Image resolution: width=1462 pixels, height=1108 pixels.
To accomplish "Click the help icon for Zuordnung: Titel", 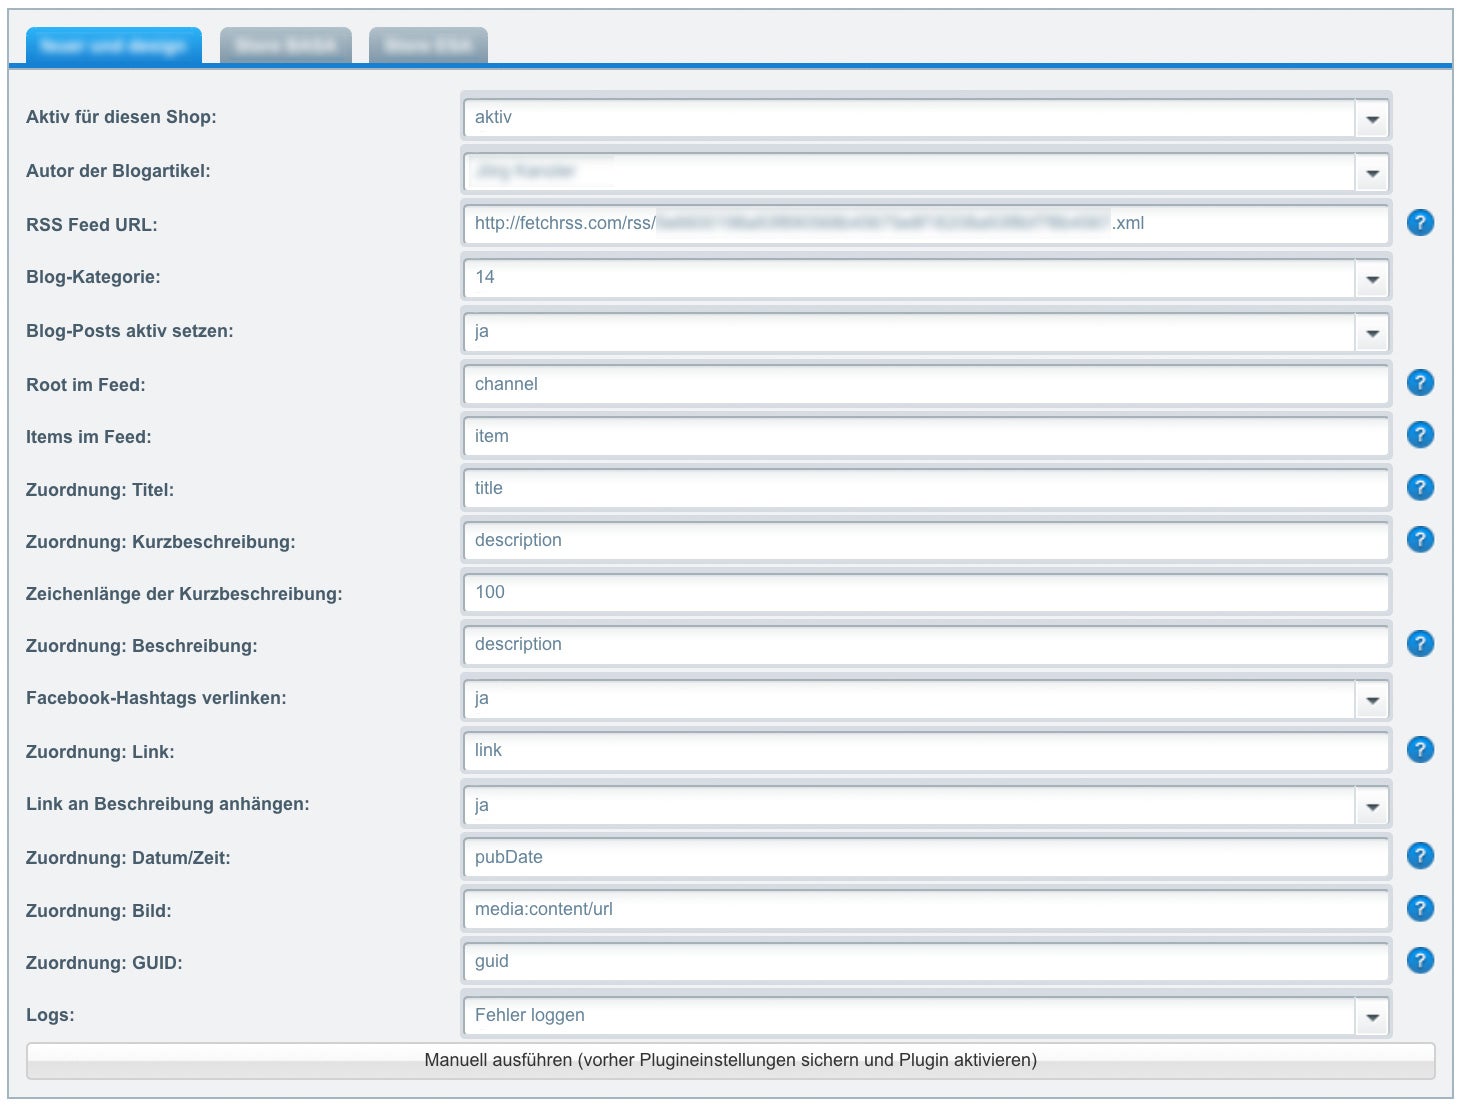I will (x=1420, y=487).
